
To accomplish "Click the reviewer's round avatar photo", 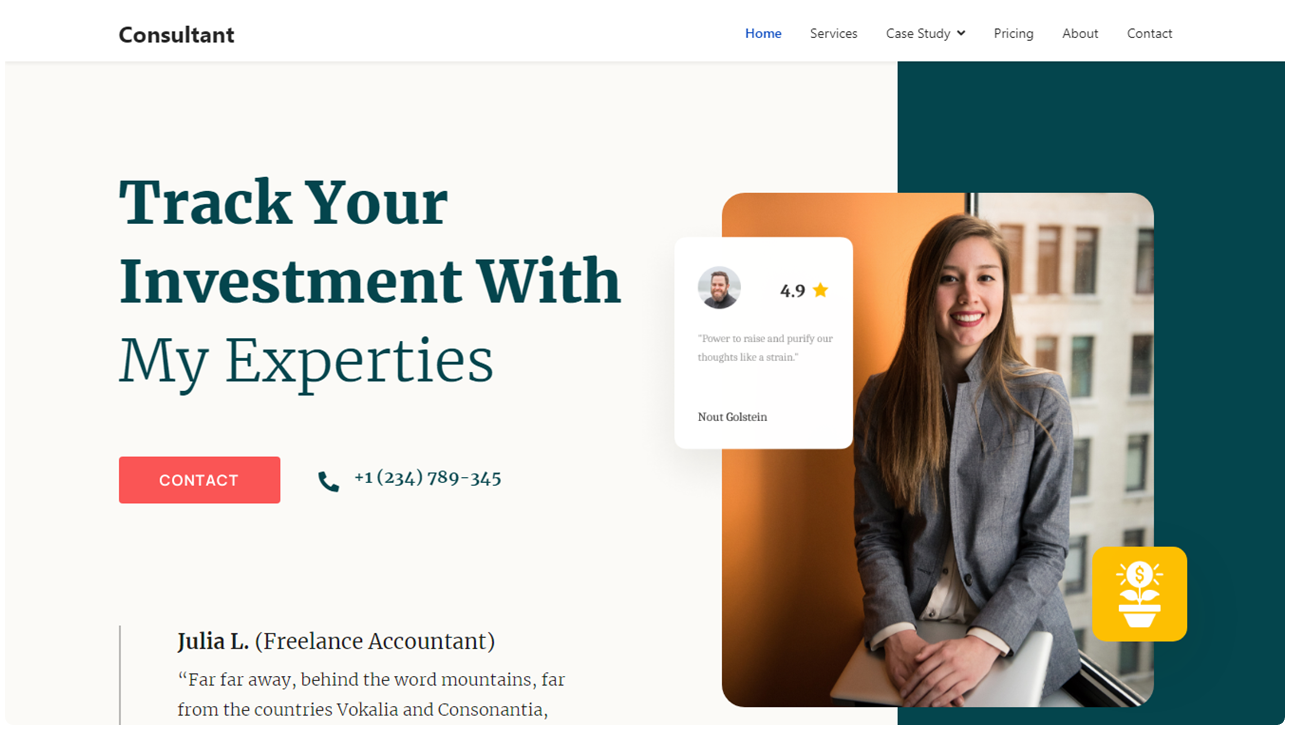I will point(719,288).
